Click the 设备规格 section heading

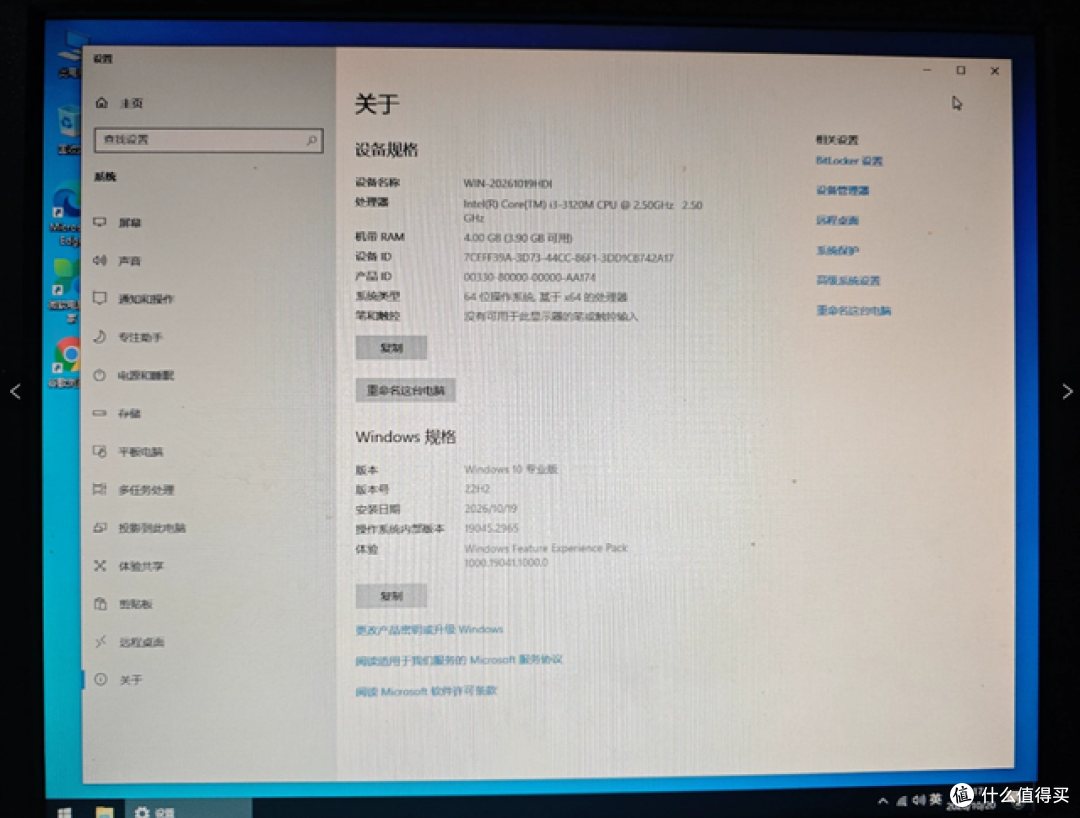(386, 149)
